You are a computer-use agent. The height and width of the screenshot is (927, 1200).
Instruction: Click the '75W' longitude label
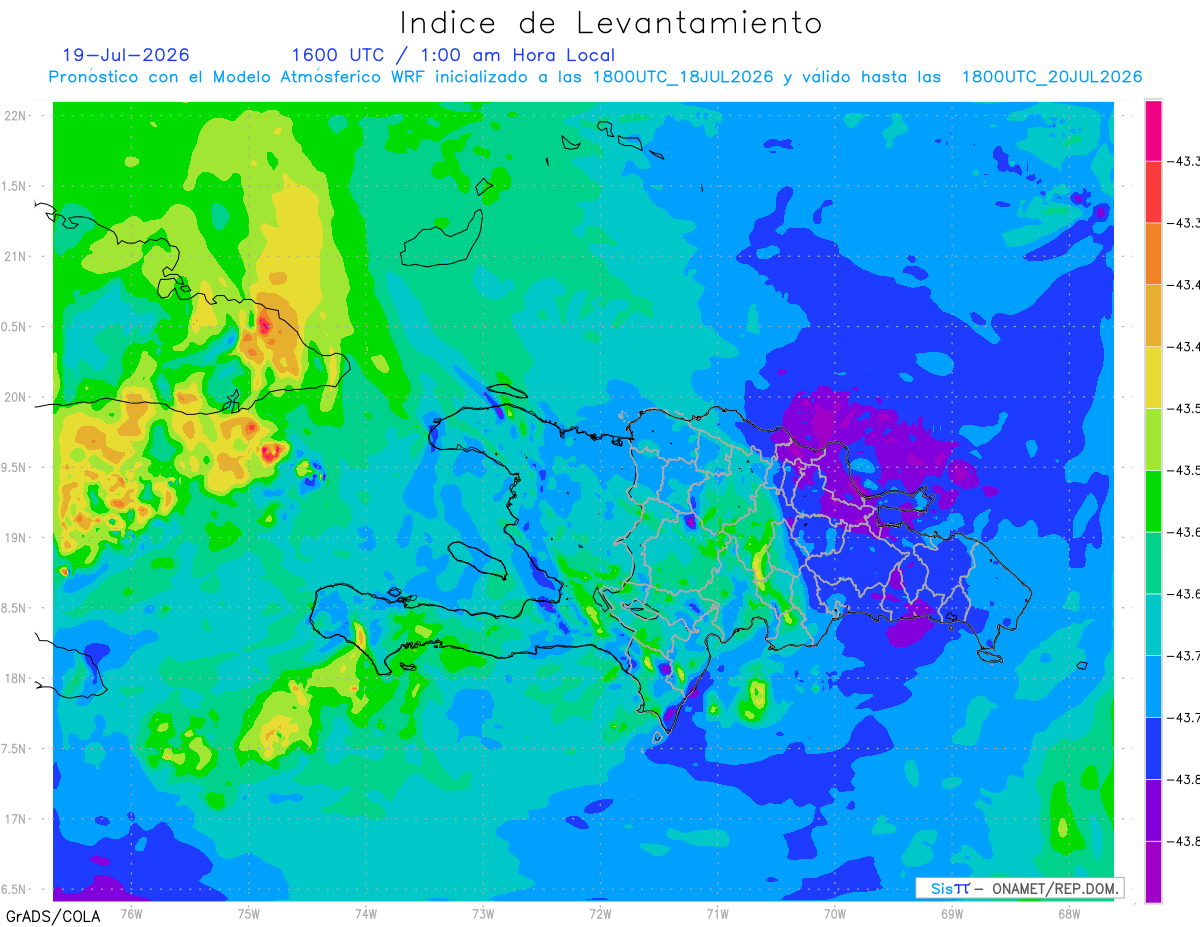[x=249, y=912]
